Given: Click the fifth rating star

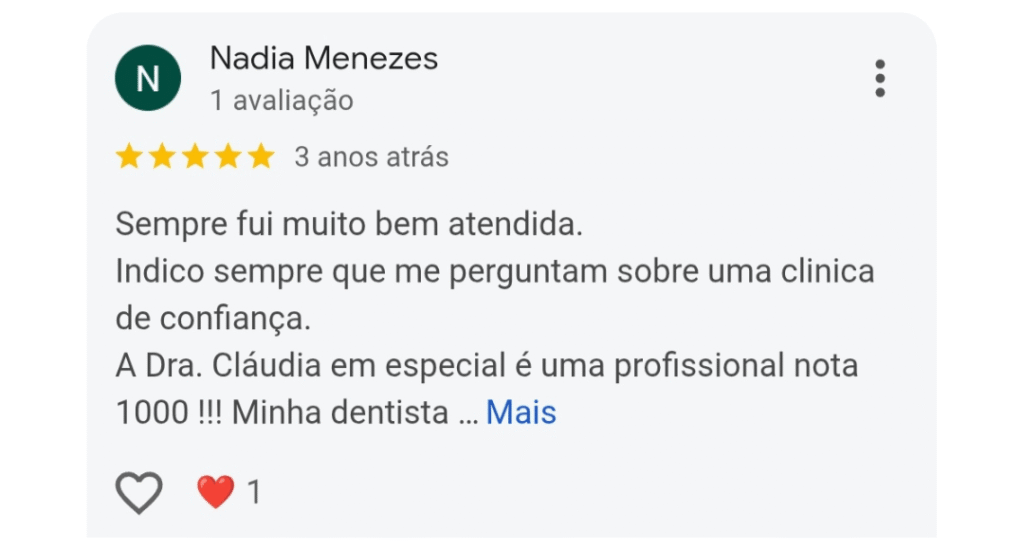Looking at the screenshot, I should click(261, 157).
